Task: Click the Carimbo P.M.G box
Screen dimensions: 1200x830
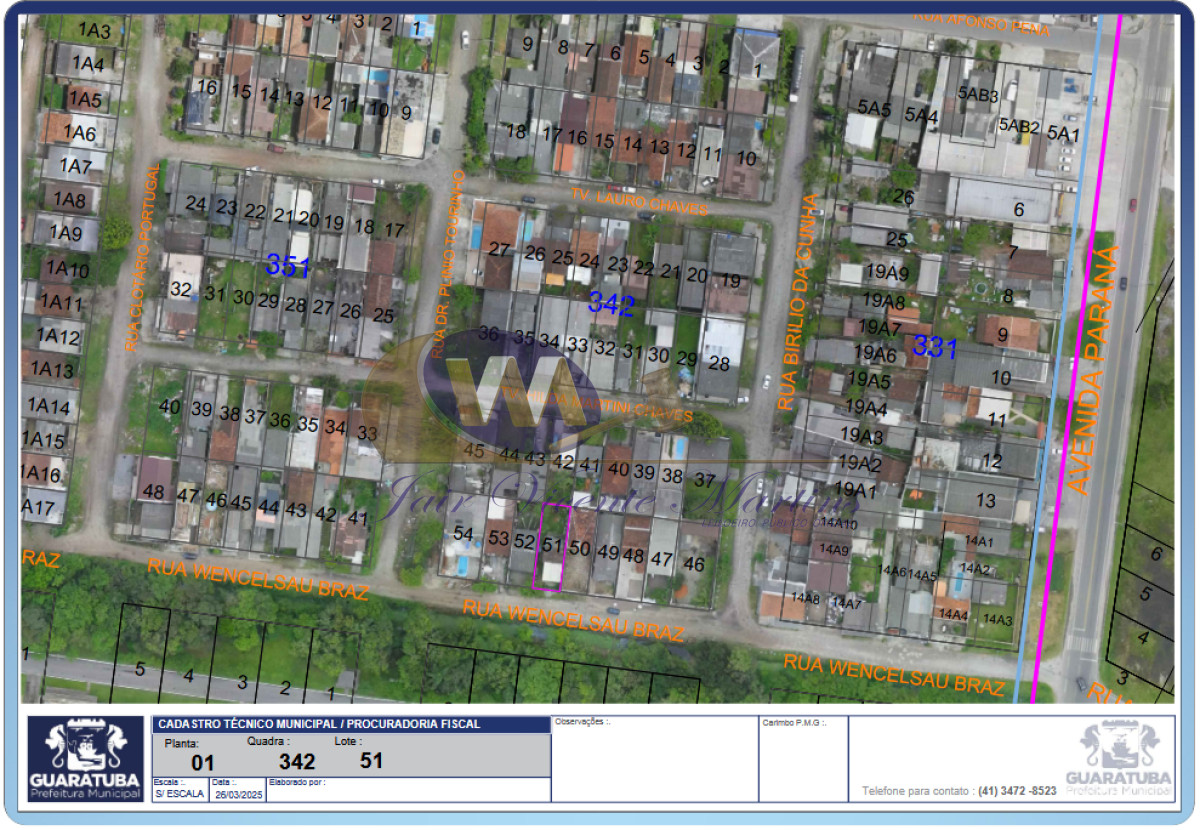Action: [x=803, y=760]
